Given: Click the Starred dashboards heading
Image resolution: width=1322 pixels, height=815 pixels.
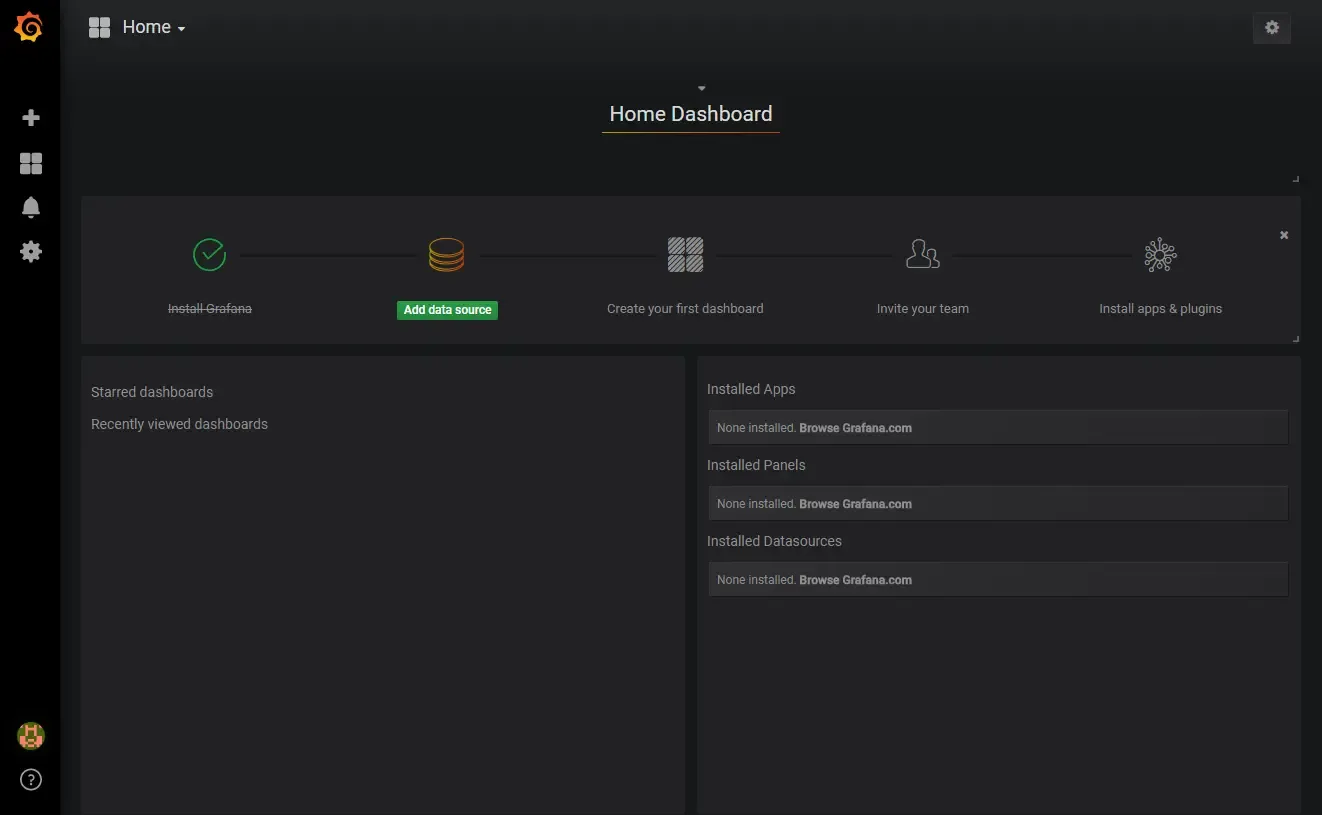Looking at the screenshot, I should click(152, 392).
